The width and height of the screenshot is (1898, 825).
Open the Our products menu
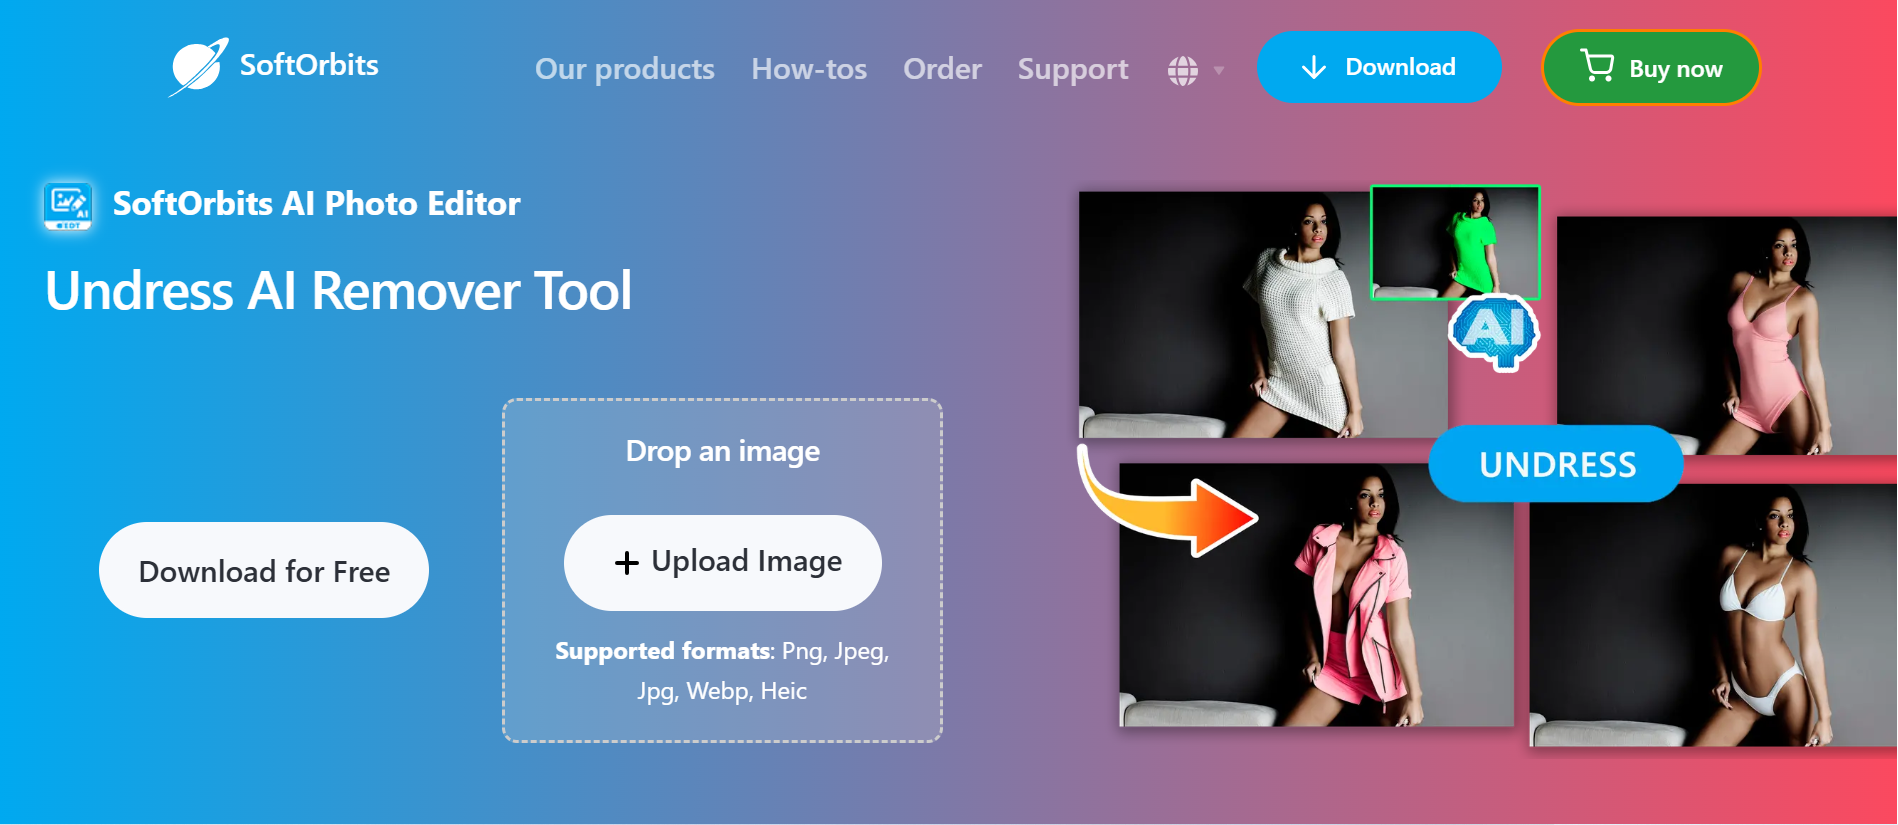tap(625, 69)
